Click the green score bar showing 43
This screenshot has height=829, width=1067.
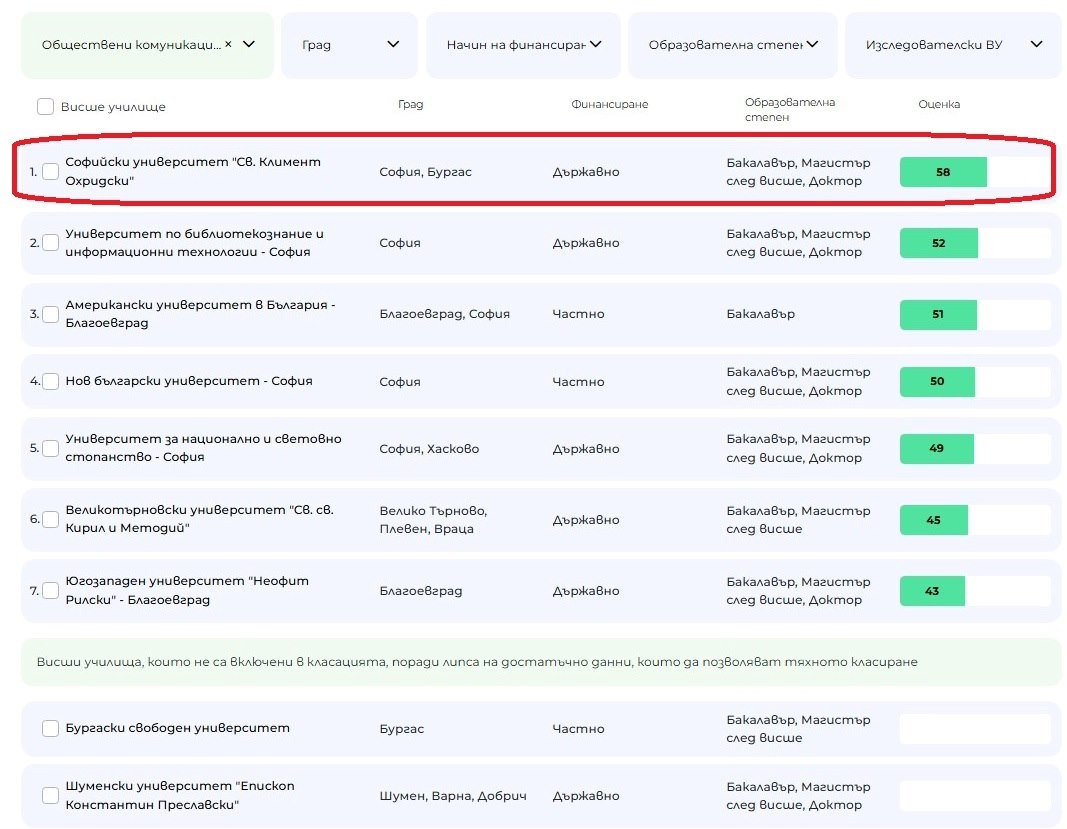(932, 591)
